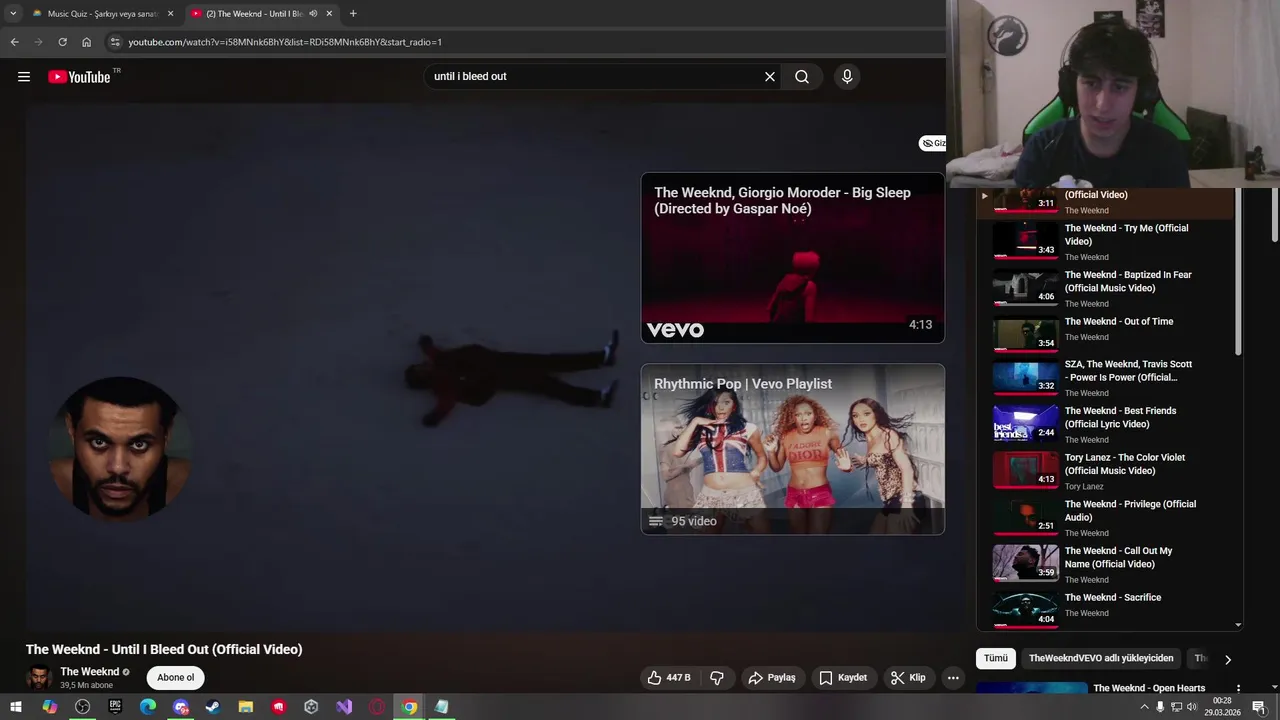Open Steam from the taskbar

click(213, 707)
